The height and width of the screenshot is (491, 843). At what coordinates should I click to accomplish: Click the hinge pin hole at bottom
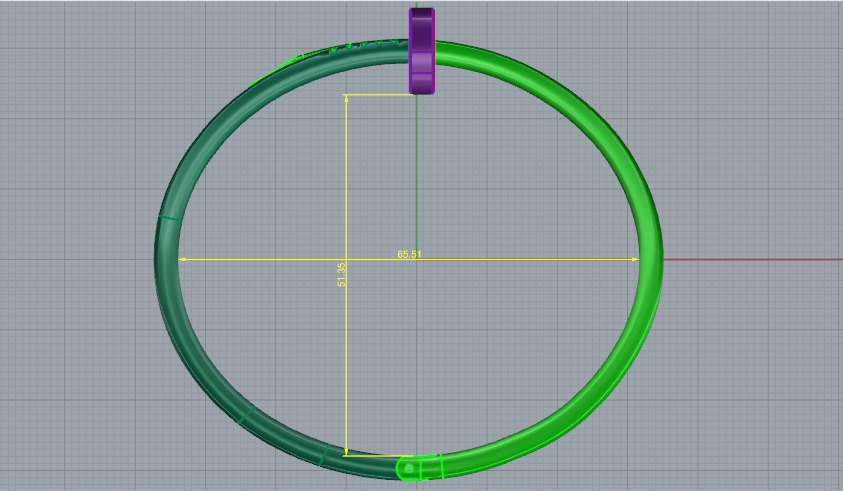(x=409, y=468)
